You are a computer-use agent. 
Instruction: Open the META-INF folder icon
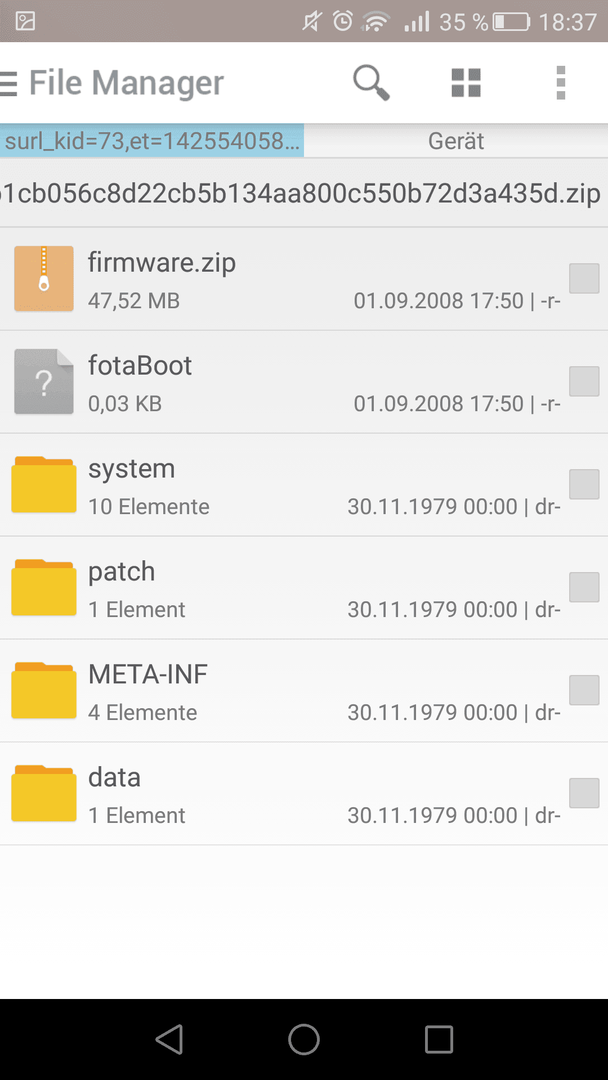[44, 690]
